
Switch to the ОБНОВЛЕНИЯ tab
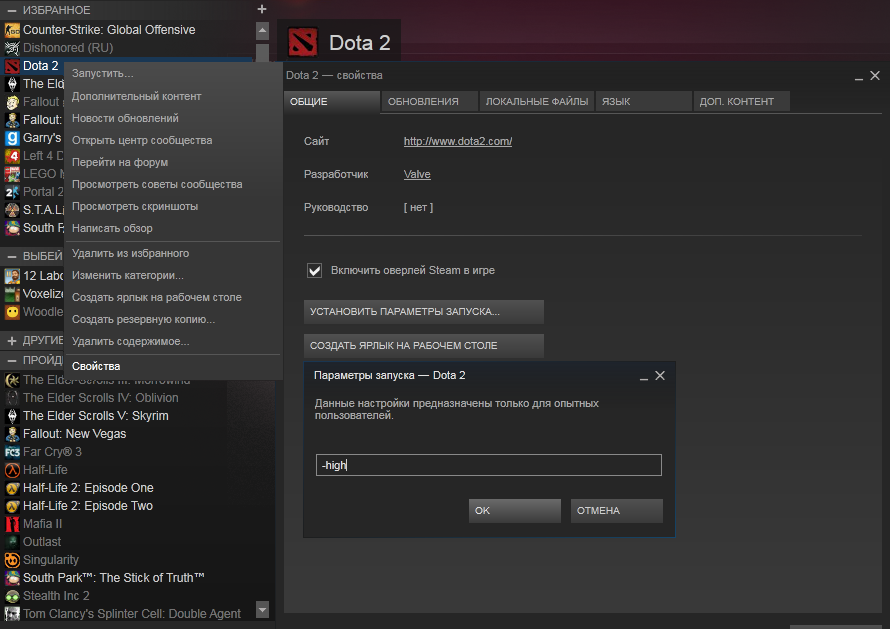(x=429, y=102)
